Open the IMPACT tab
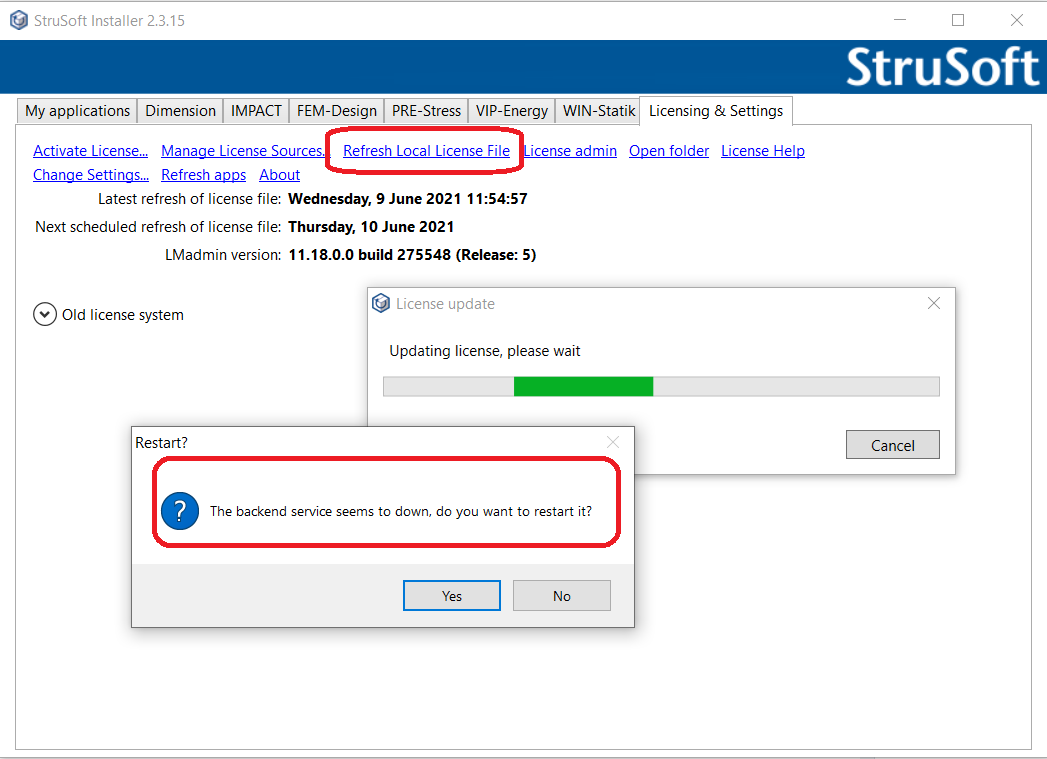Viewport: 1047px width, 759px height. pos(256,111)
